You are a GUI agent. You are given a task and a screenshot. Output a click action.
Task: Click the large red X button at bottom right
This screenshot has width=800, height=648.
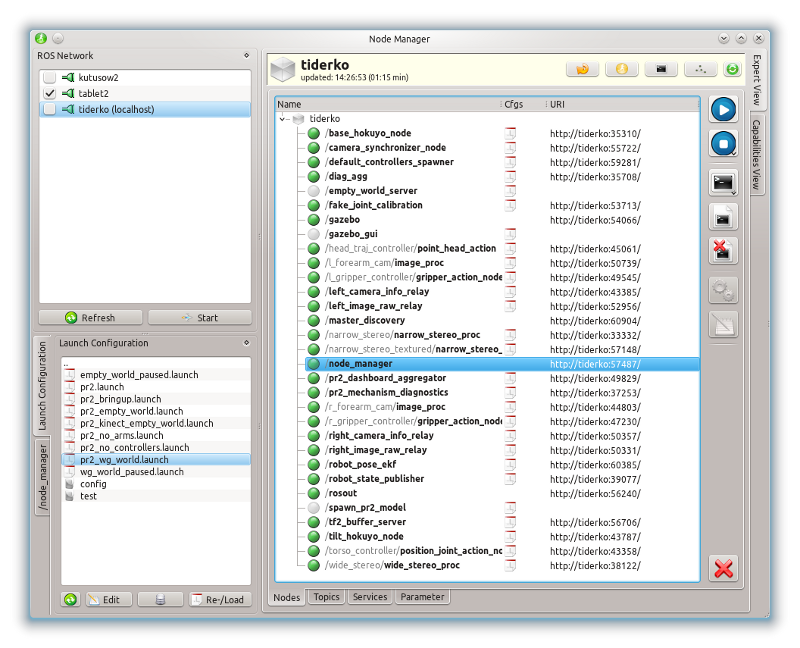[x=723, y=569]
